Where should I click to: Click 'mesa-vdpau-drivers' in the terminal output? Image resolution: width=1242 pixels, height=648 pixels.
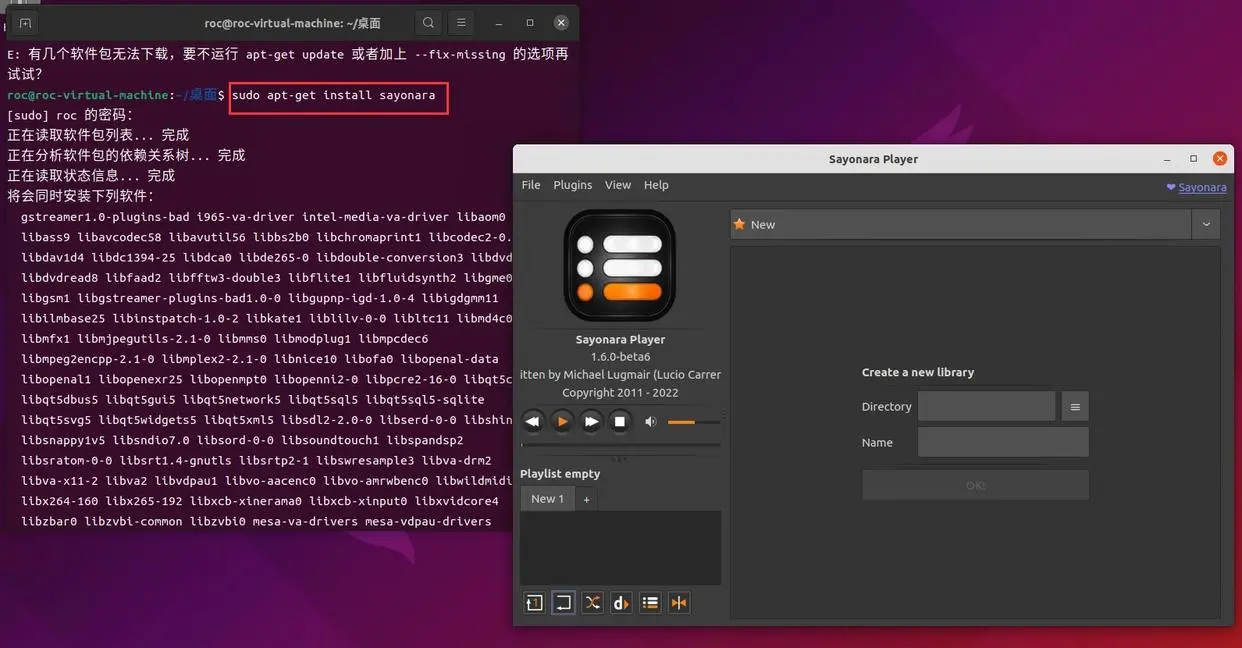pos(428,521)
